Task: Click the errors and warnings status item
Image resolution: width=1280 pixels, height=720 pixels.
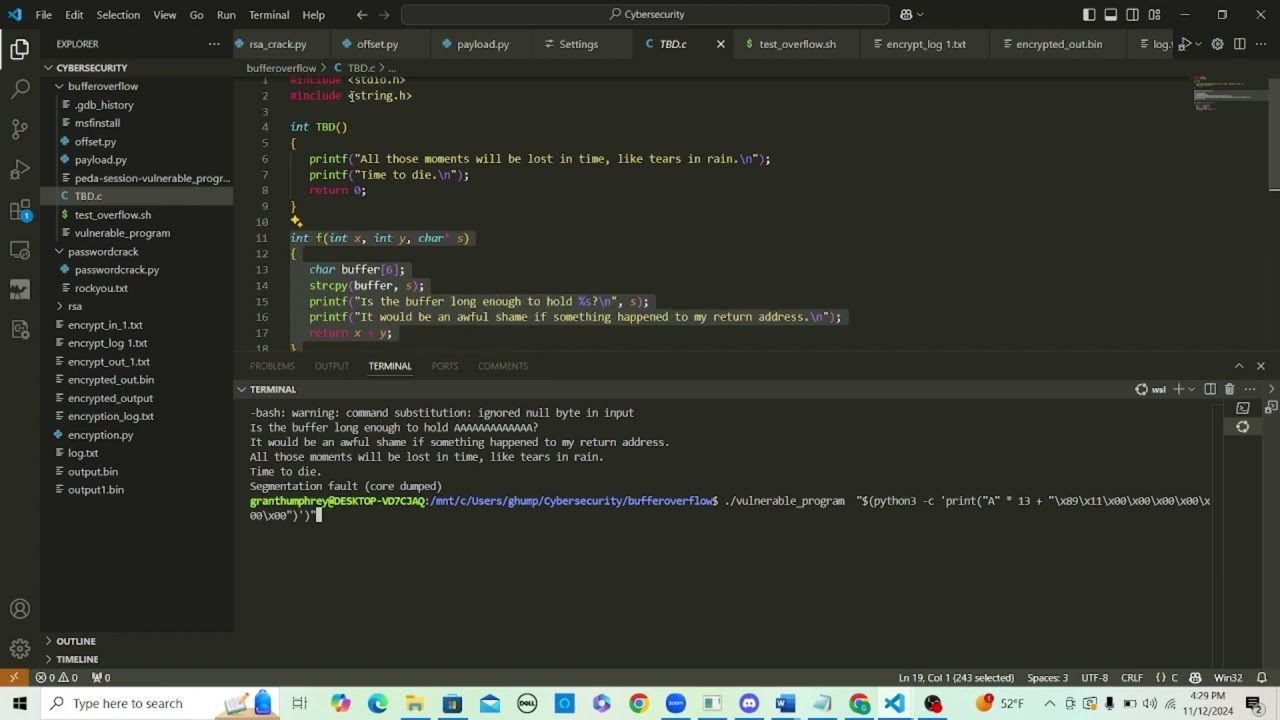Action: pos(58,677)
